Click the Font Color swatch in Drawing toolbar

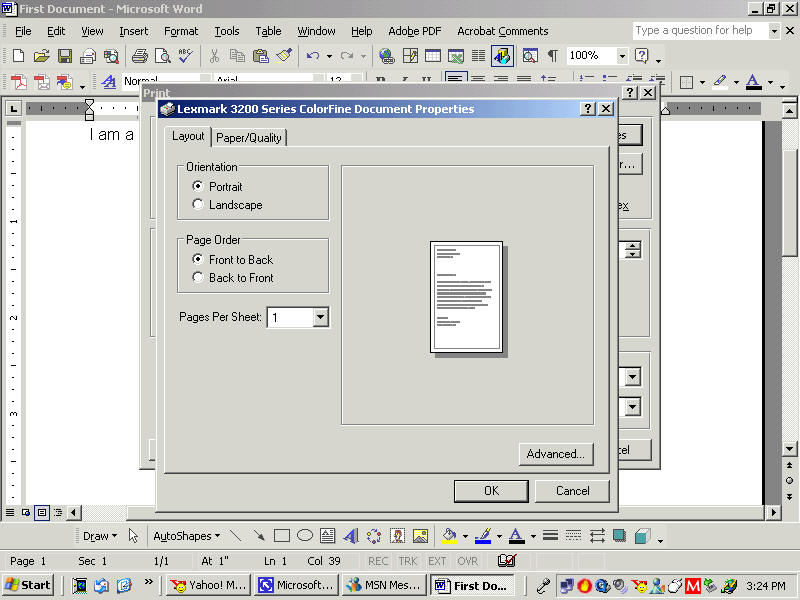click(x=516, y=536)
